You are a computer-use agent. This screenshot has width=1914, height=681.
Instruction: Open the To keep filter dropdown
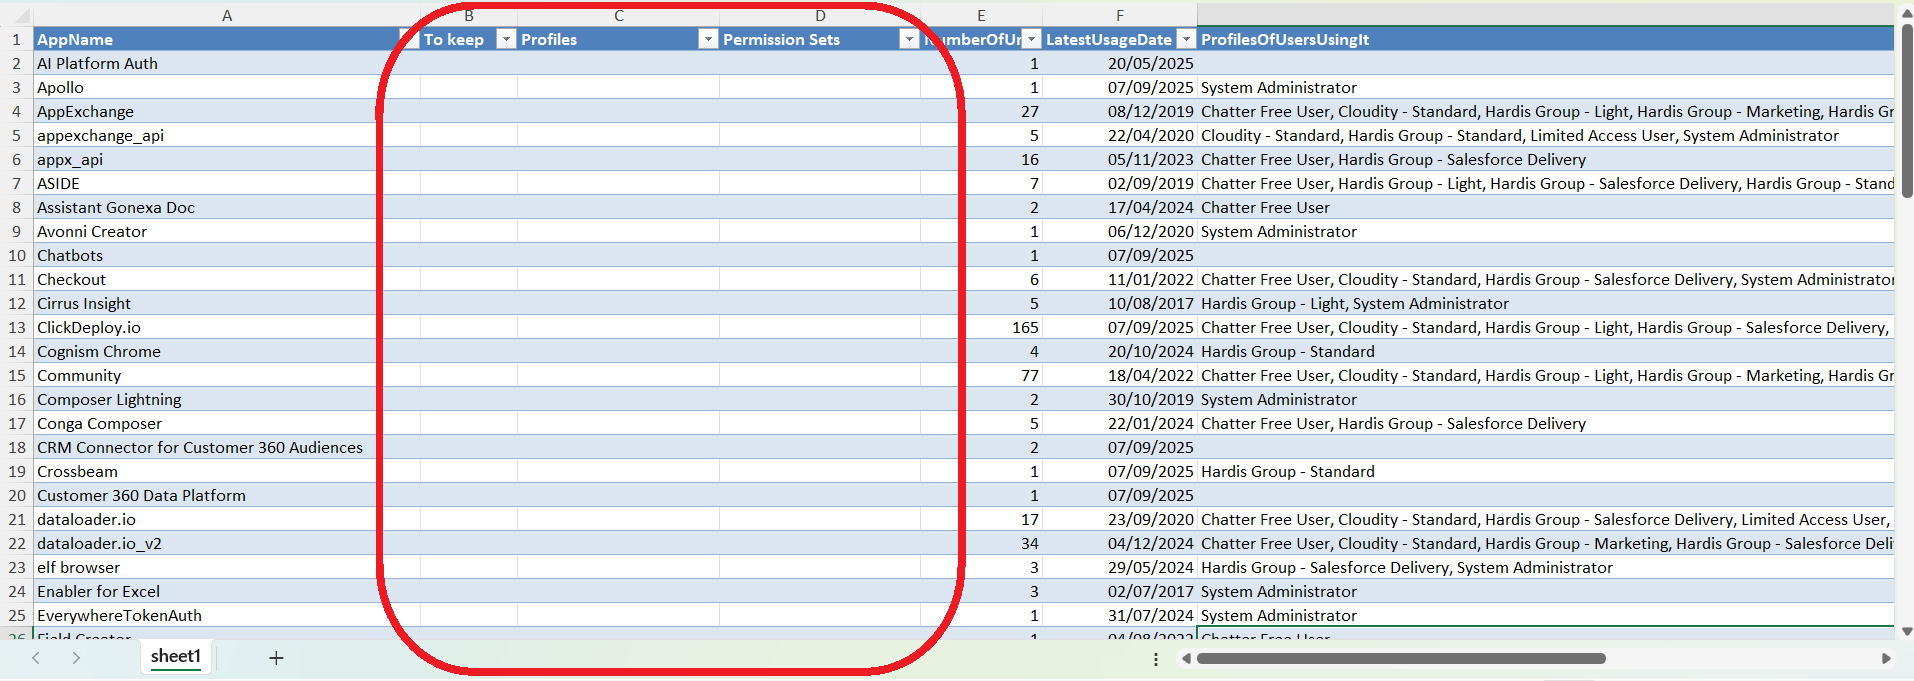506,39
